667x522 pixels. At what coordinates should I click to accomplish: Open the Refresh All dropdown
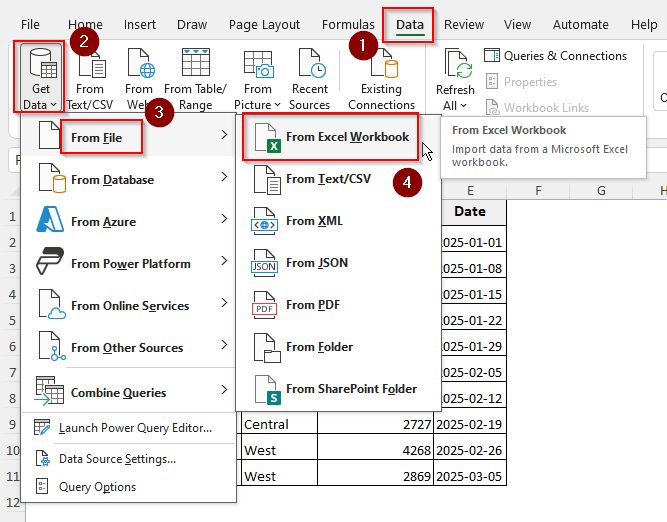coord(455,80)
